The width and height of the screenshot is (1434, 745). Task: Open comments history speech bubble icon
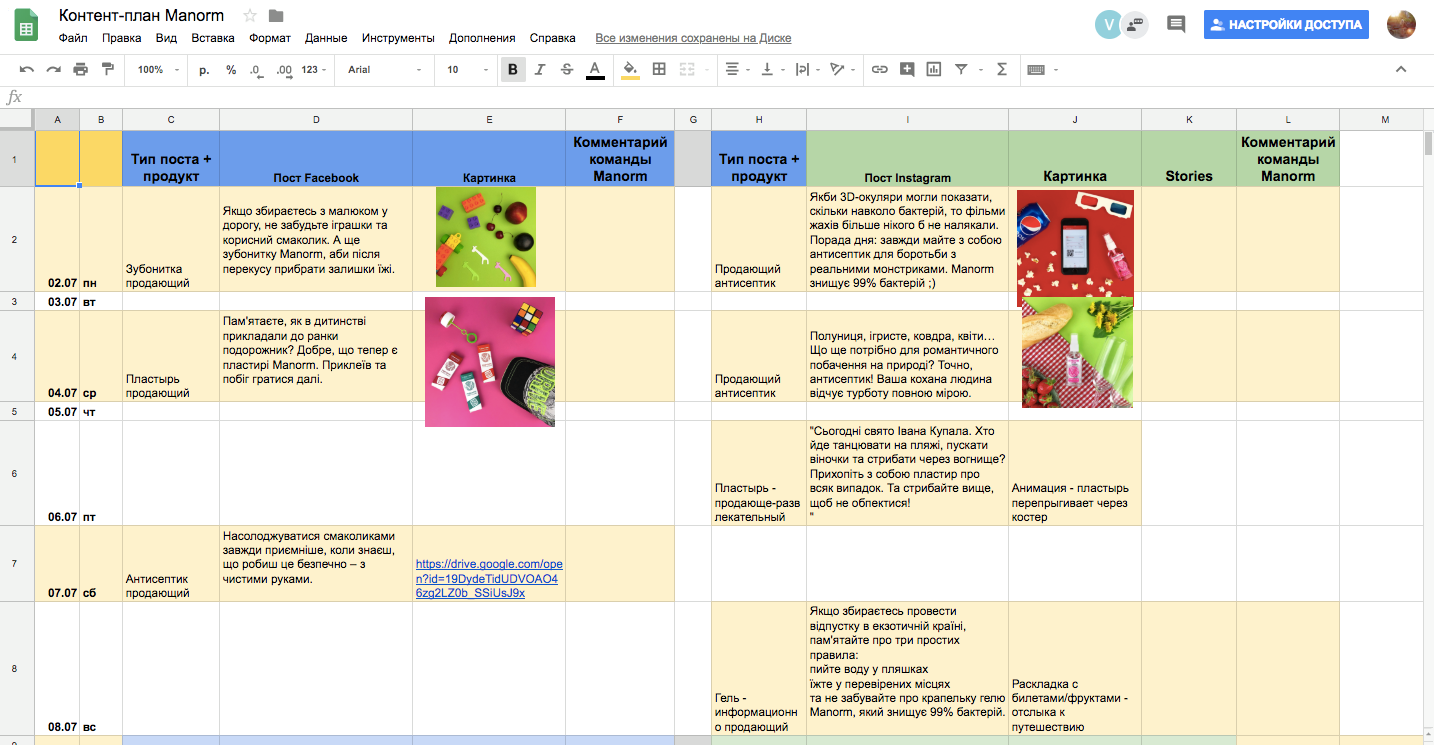tap(1176, 25)
